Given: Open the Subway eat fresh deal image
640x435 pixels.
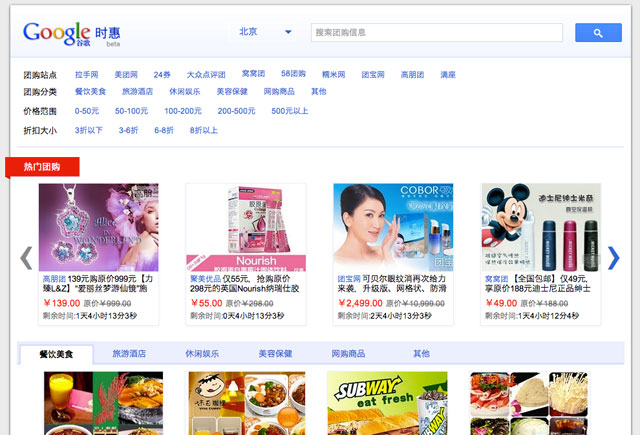Looking at the screenshot, I should coord(387,403).
